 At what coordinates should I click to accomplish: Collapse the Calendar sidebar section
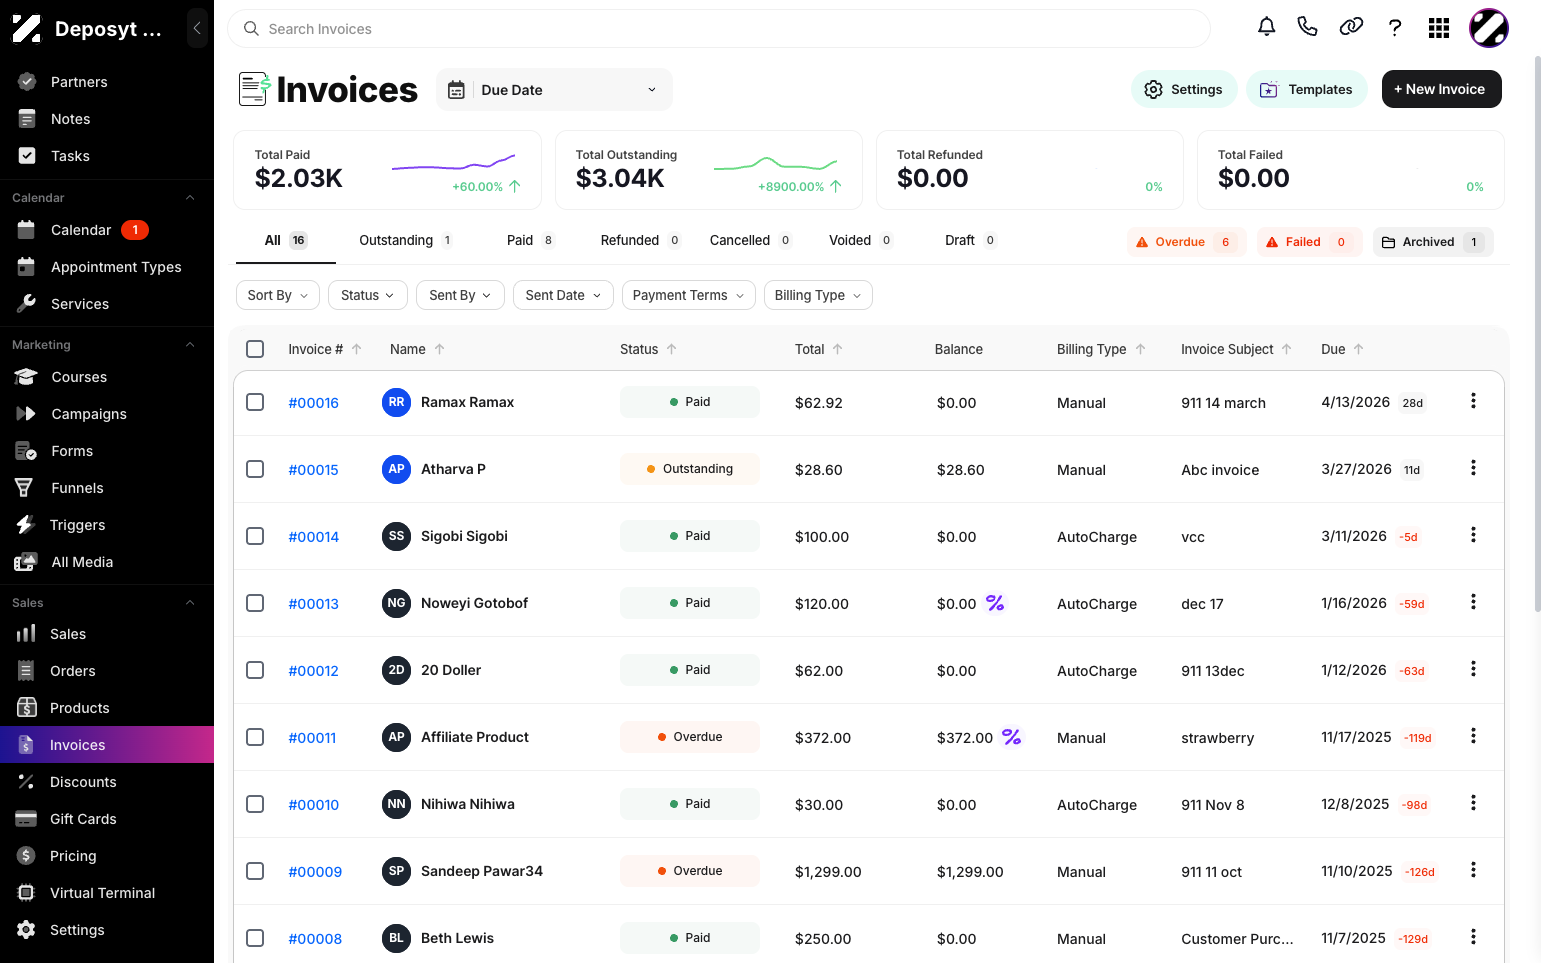[190, 198]
